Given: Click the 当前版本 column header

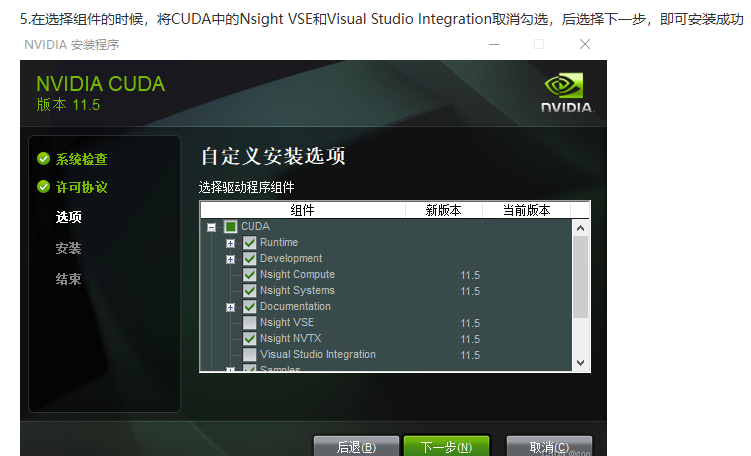Looking at the screenshot, I should click(526, 210).
